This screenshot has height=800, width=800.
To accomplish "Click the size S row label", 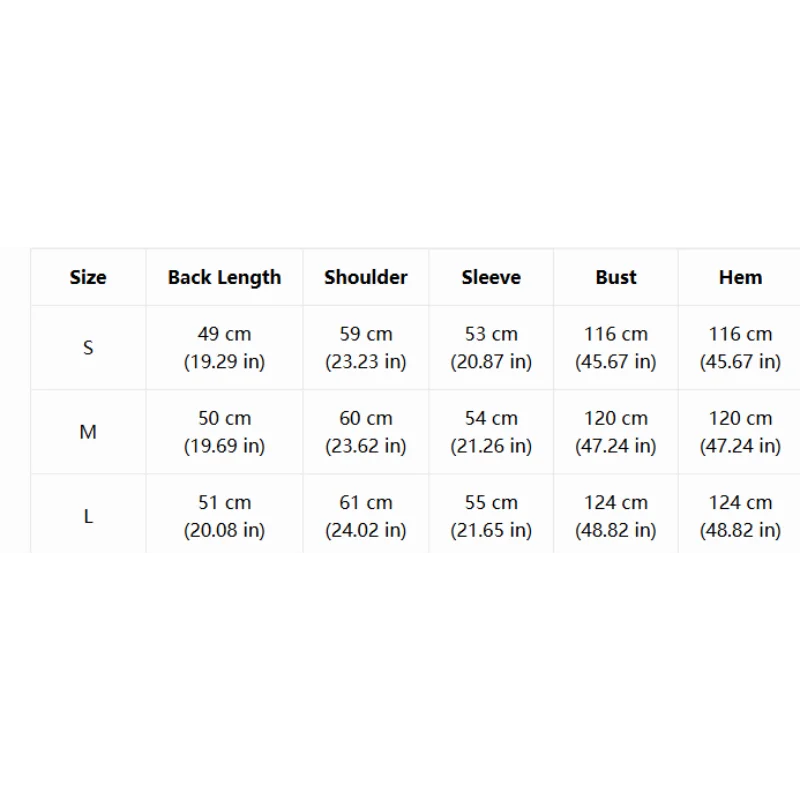I will pyautogui.click(x=88, y=348).
